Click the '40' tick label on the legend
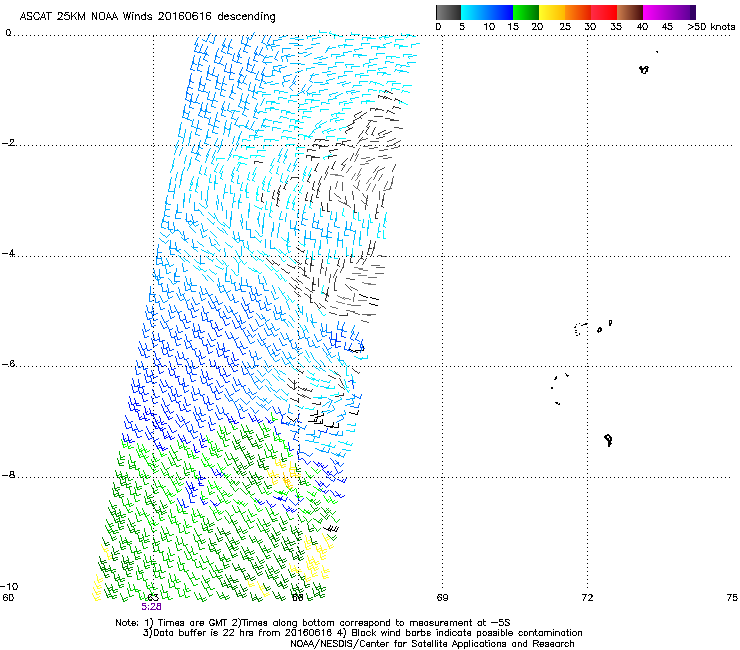 pyautogui.click(x=642, y=27)
